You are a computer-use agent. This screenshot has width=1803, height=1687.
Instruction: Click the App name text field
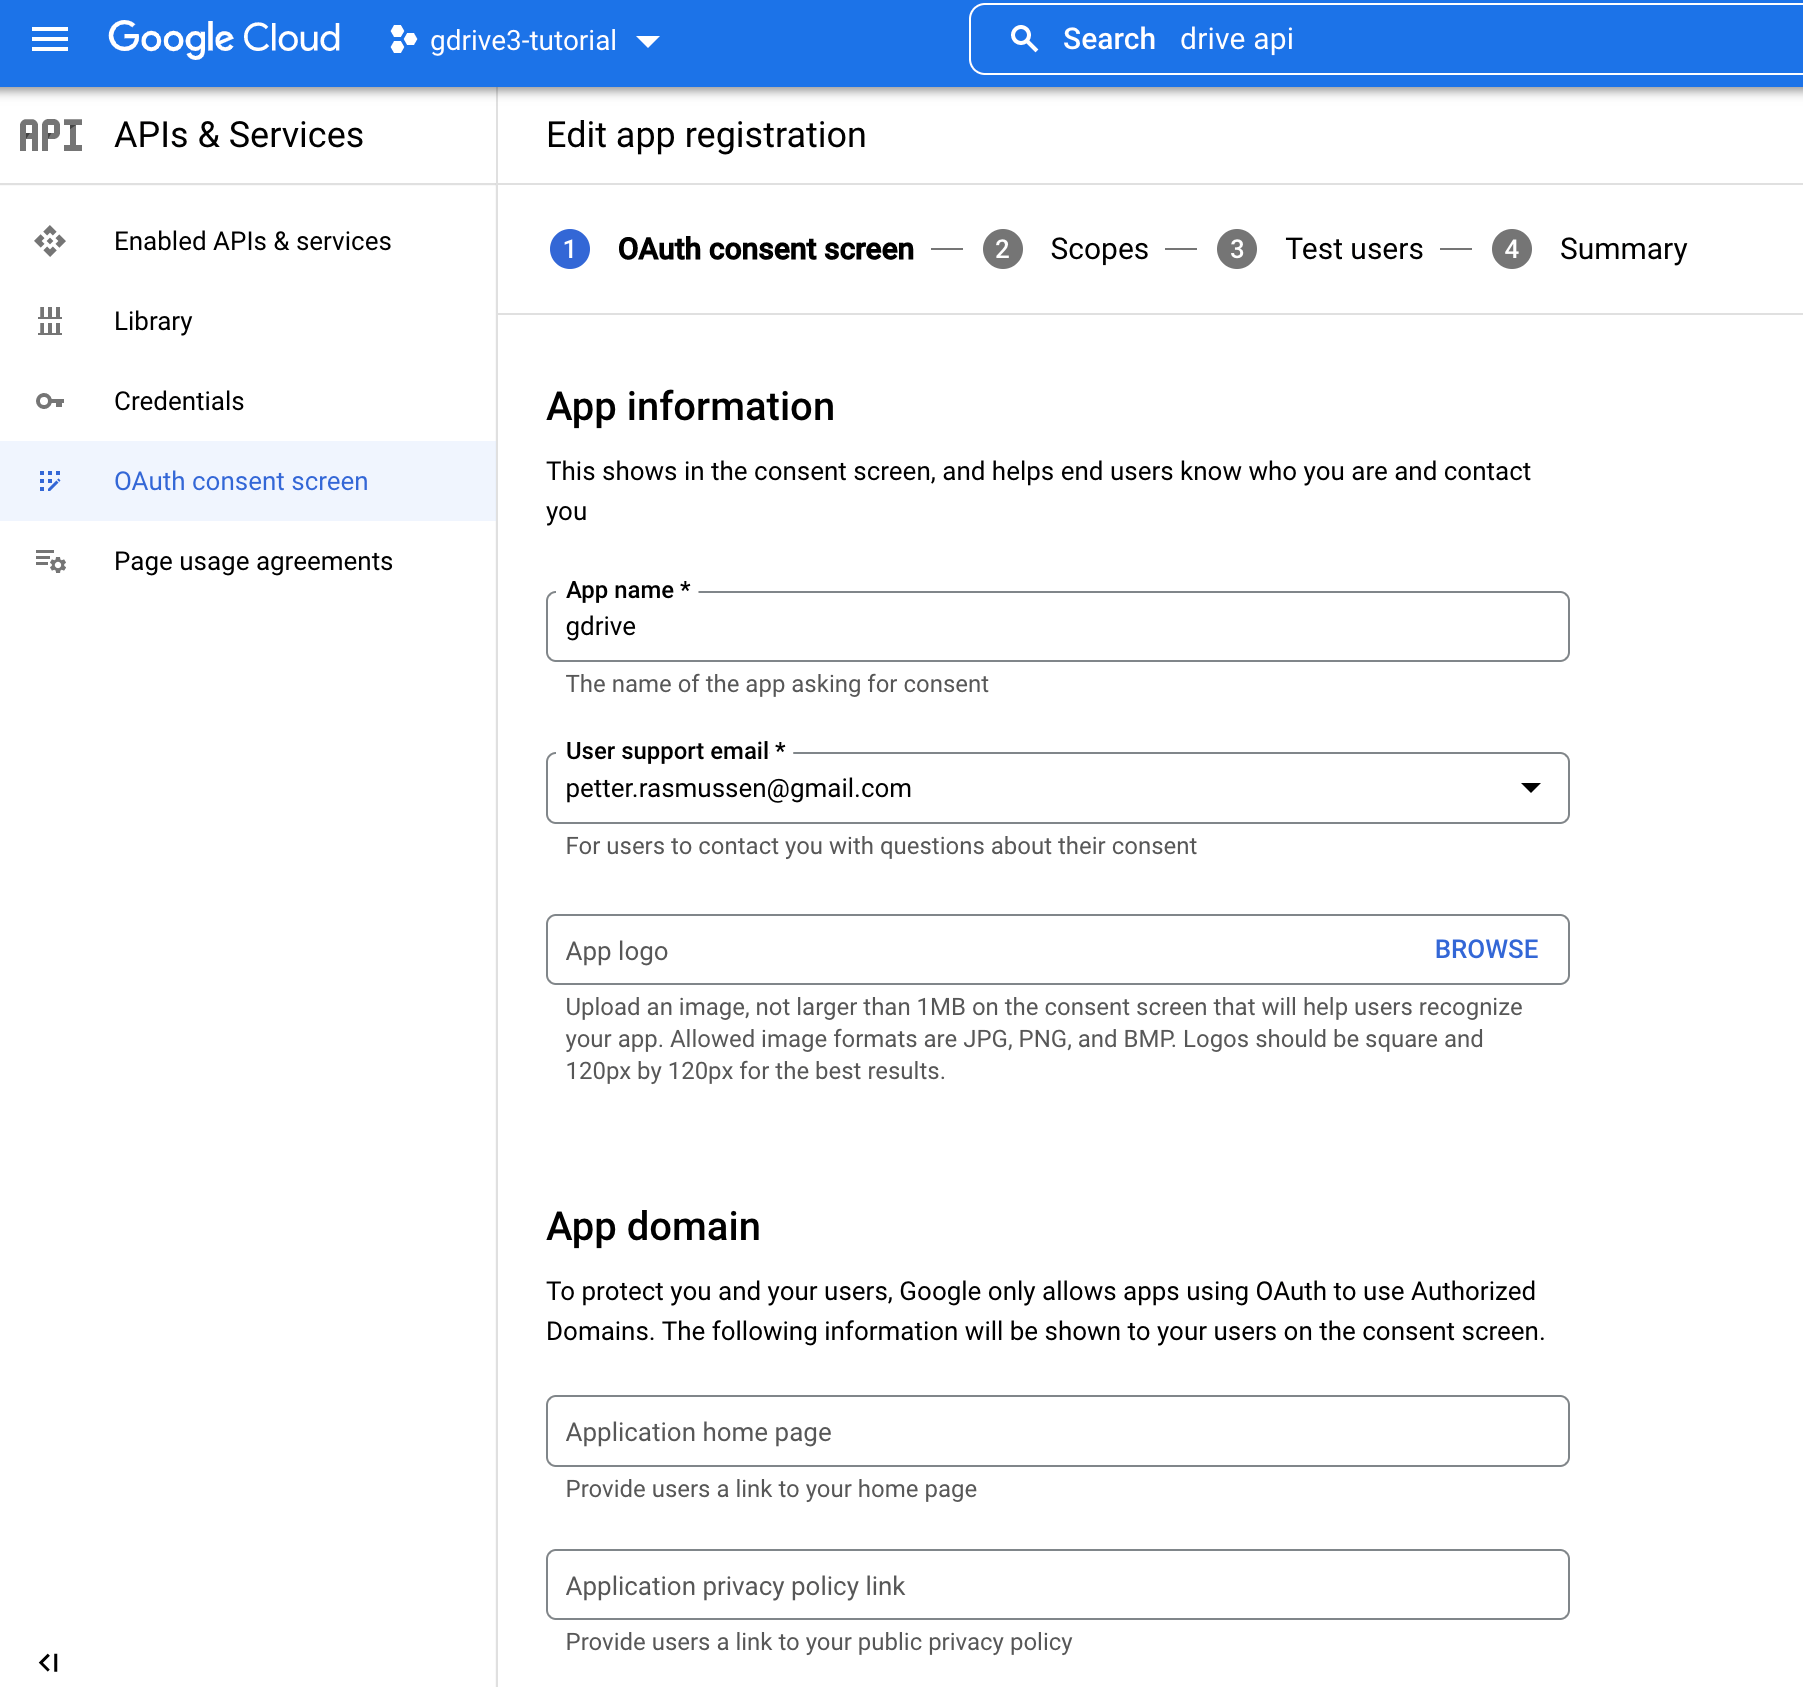point(1056,627)
